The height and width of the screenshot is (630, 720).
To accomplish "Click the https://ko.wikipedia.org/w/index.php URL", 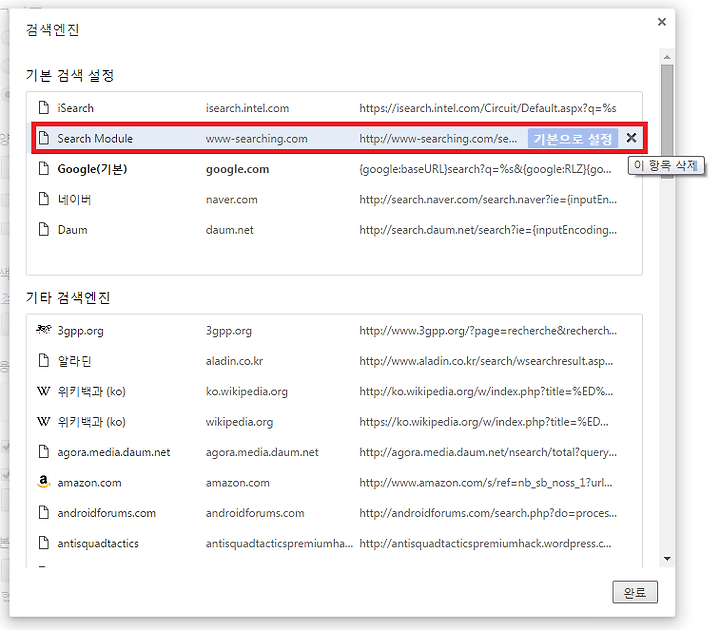I will pos(484,422).
